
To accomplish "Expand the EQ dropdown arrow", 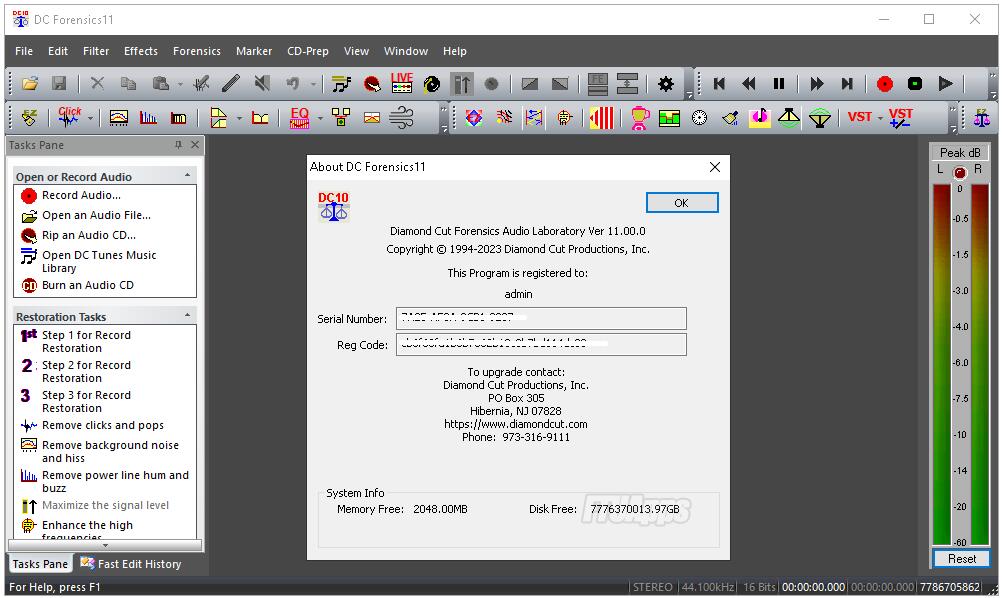I will pyautogui.click(x=320, y=118).
